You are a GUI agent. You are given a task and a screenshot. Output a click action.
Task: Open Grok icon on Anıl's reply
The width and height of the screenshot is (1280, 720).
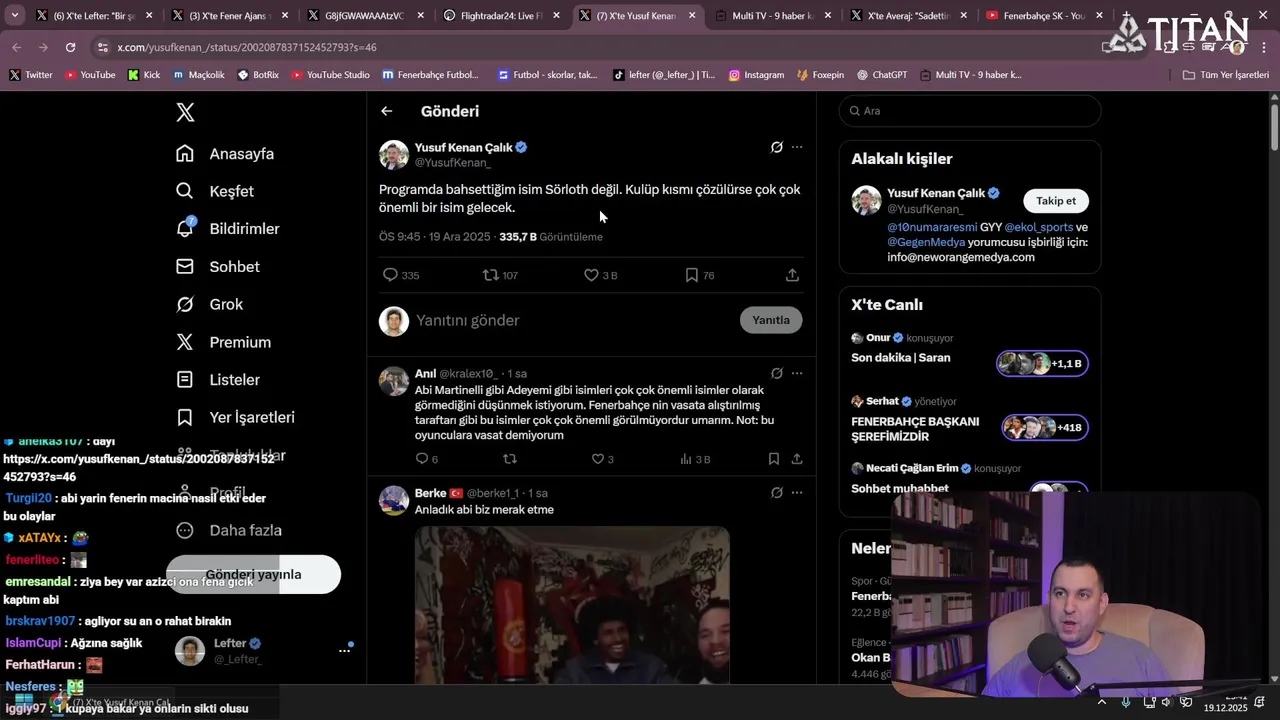coord(776,373)
